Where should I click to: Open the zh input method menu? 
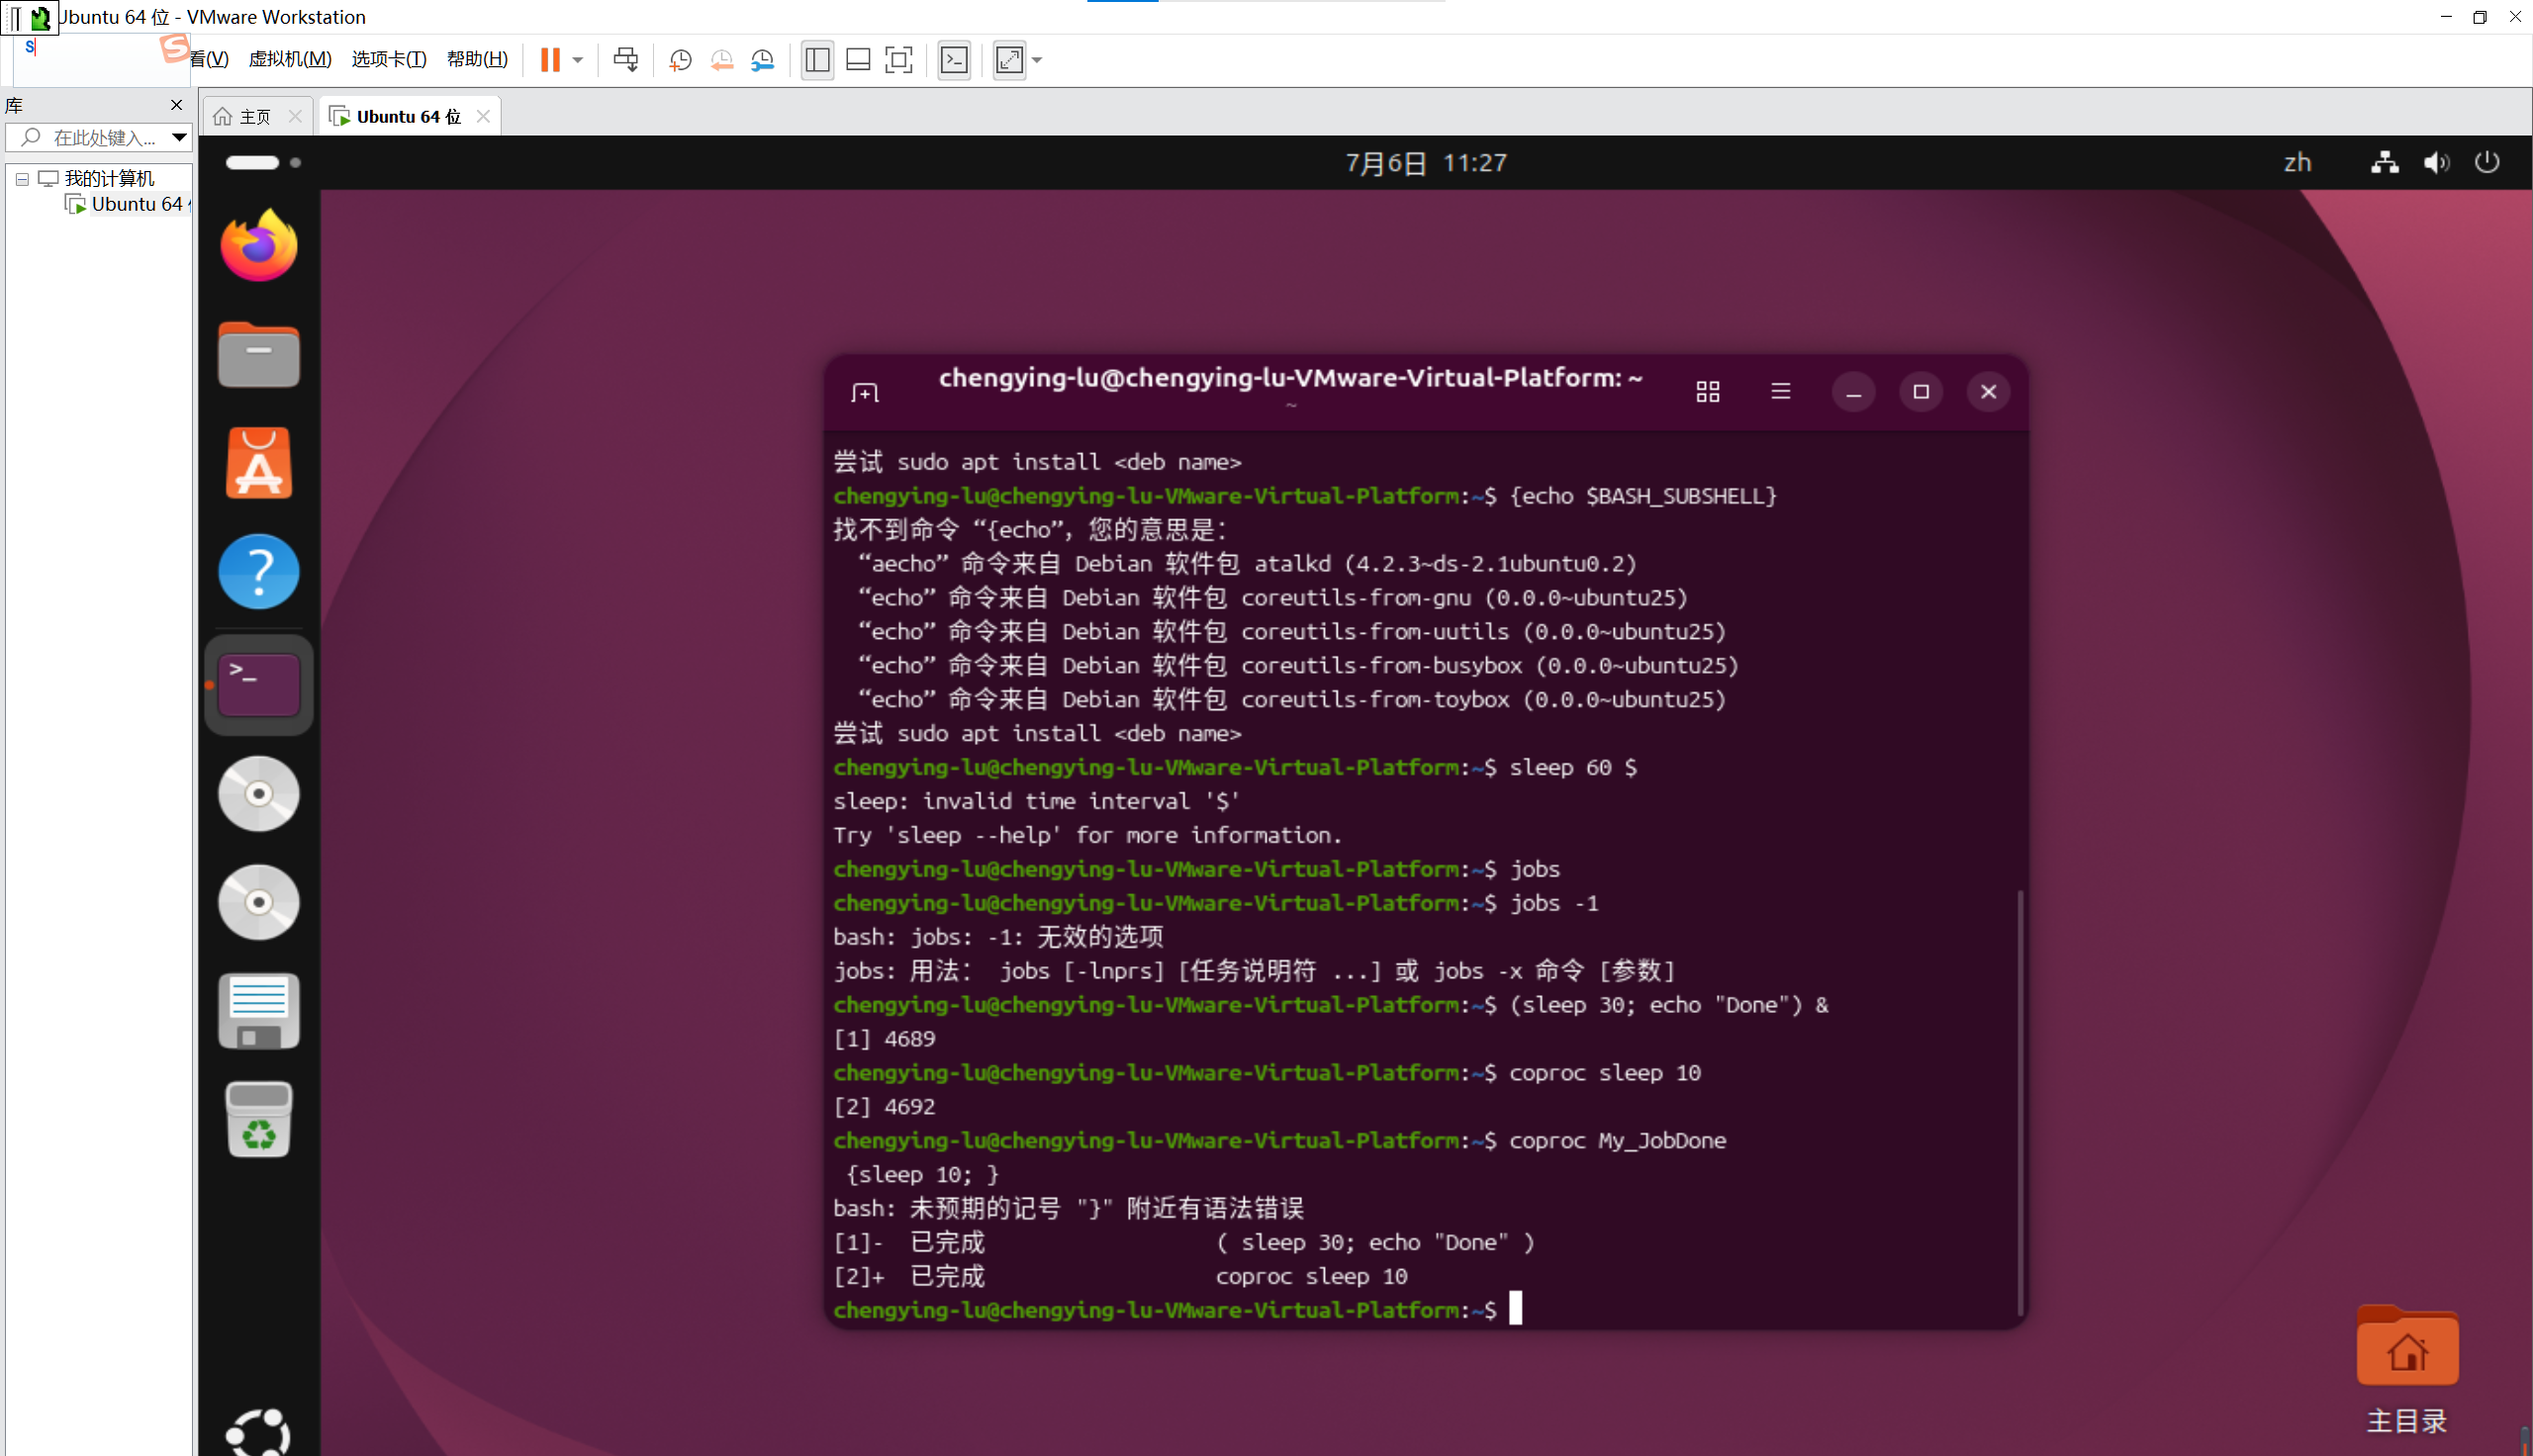coord(2297,163)
